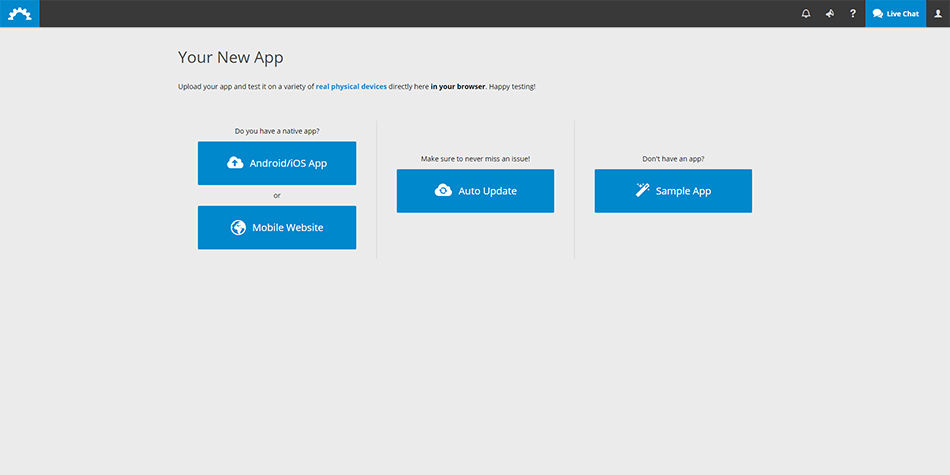The image size is (950, 475).
Task: Open the notifications bell icon
Action: pos(806,13)
